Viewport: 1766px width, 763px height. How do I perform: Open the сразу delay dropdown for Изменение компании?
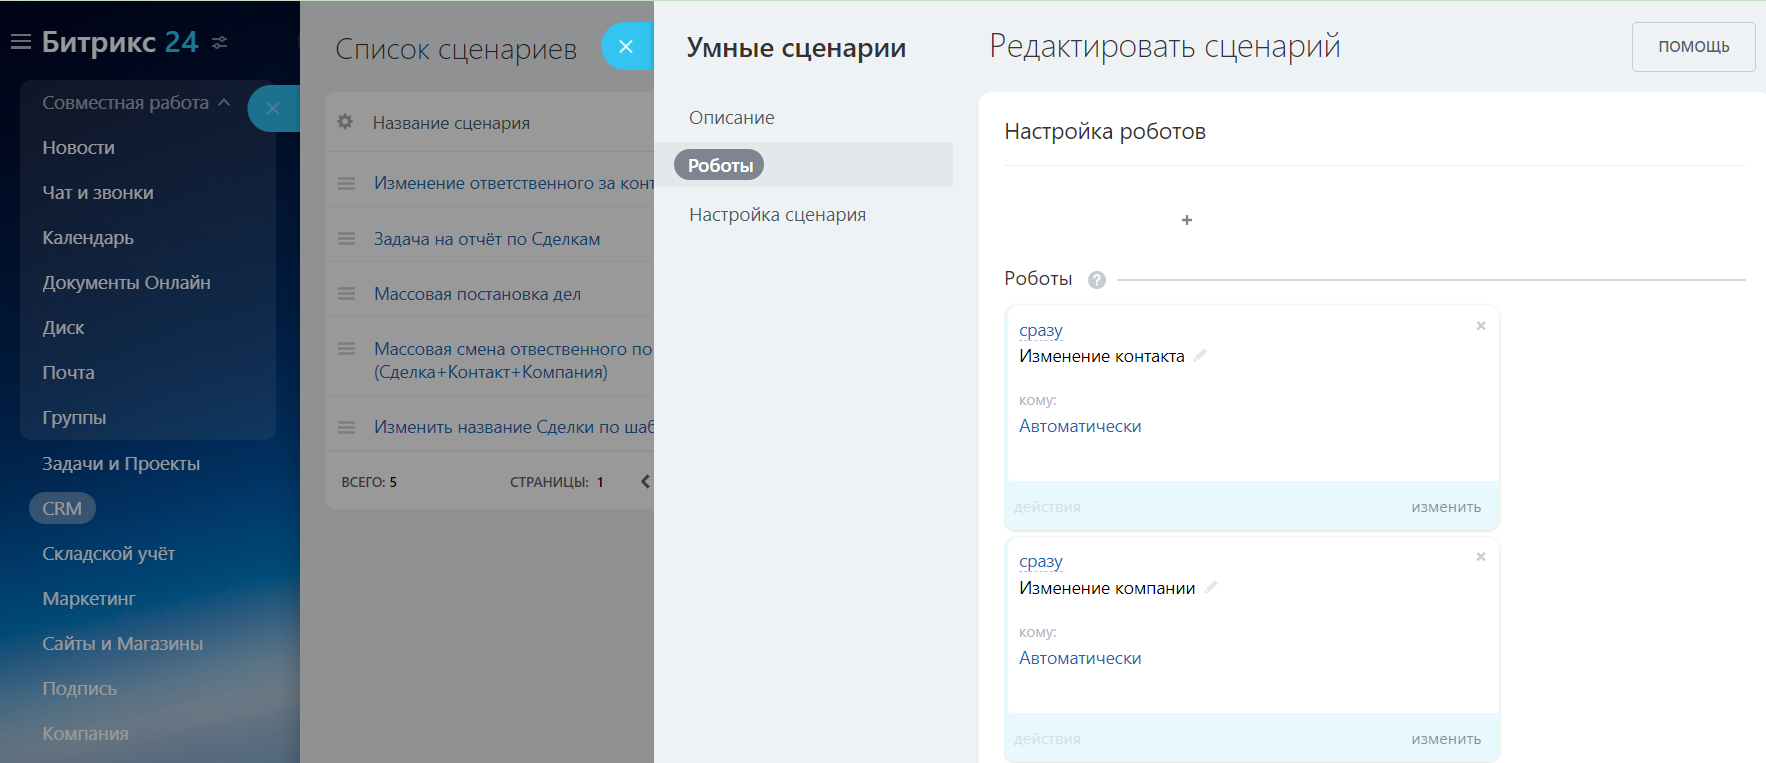pos(1040,562)
